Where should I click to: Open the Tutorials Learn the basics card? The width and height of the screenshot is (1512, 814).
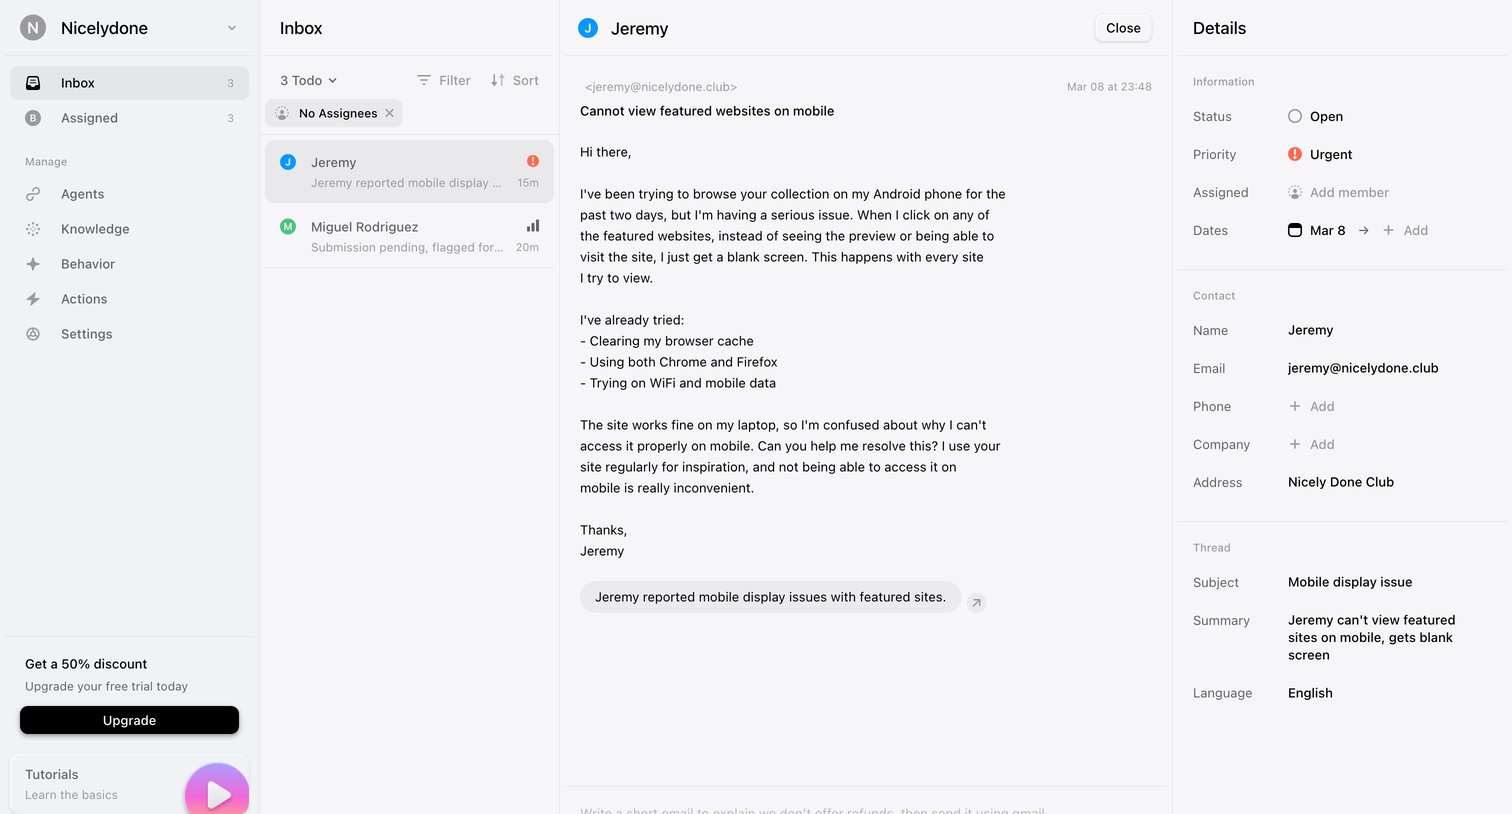(129, 784)
